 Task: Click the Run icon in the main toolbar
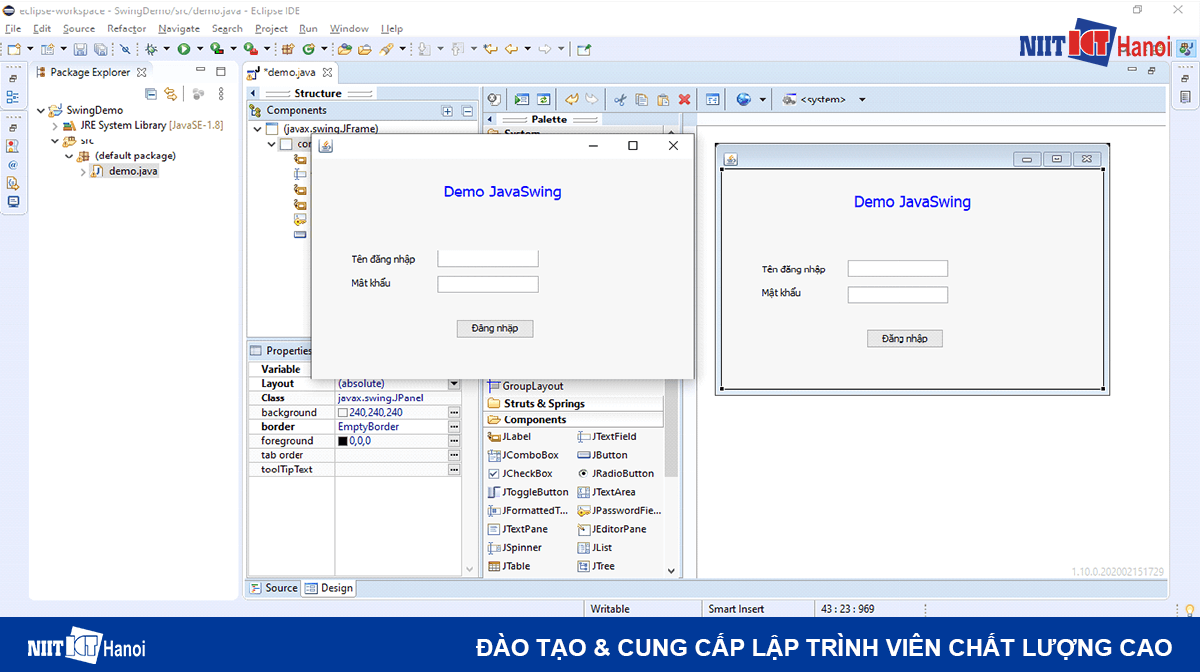point(186,48)
